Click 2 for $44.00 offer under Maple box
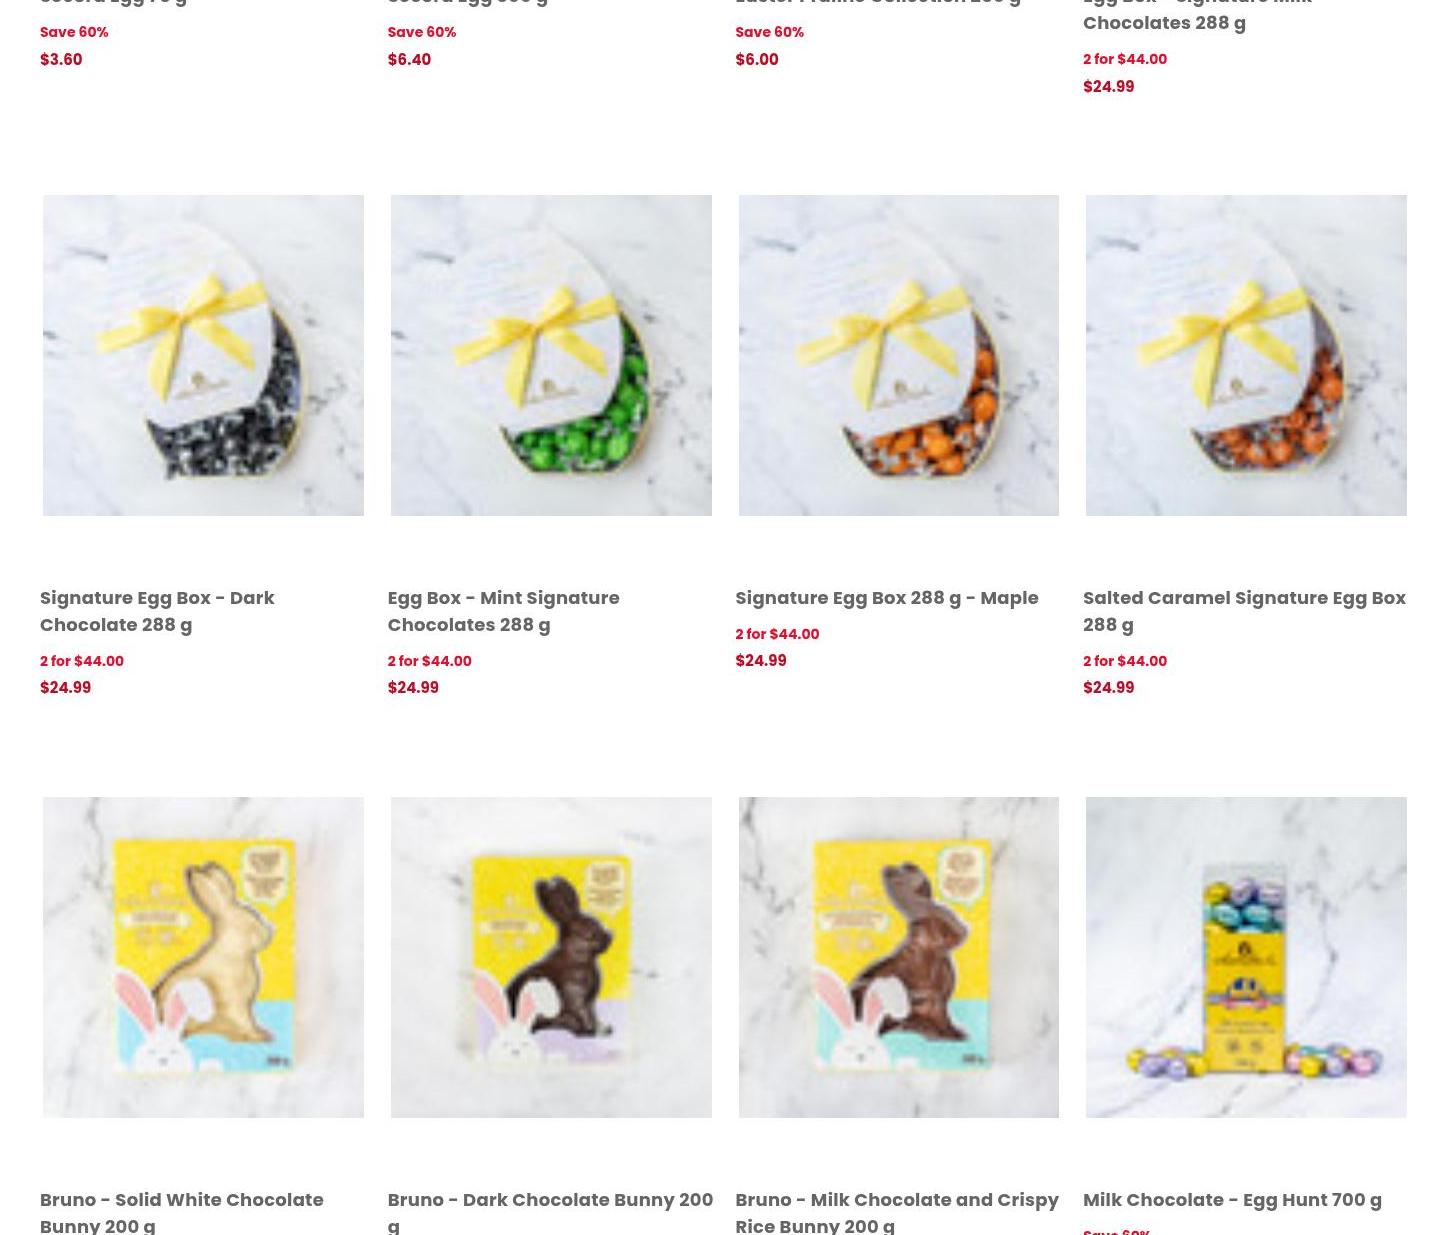Viewport: 1450px width, 1235px height. (777, 634)
